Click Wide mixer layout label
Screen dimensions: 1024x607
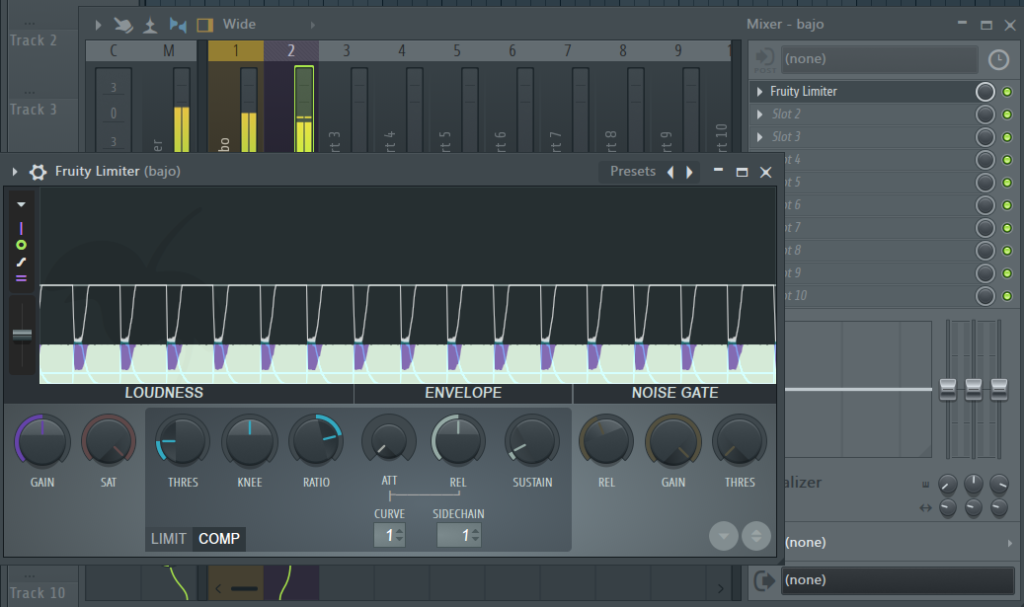pos(239,25)
